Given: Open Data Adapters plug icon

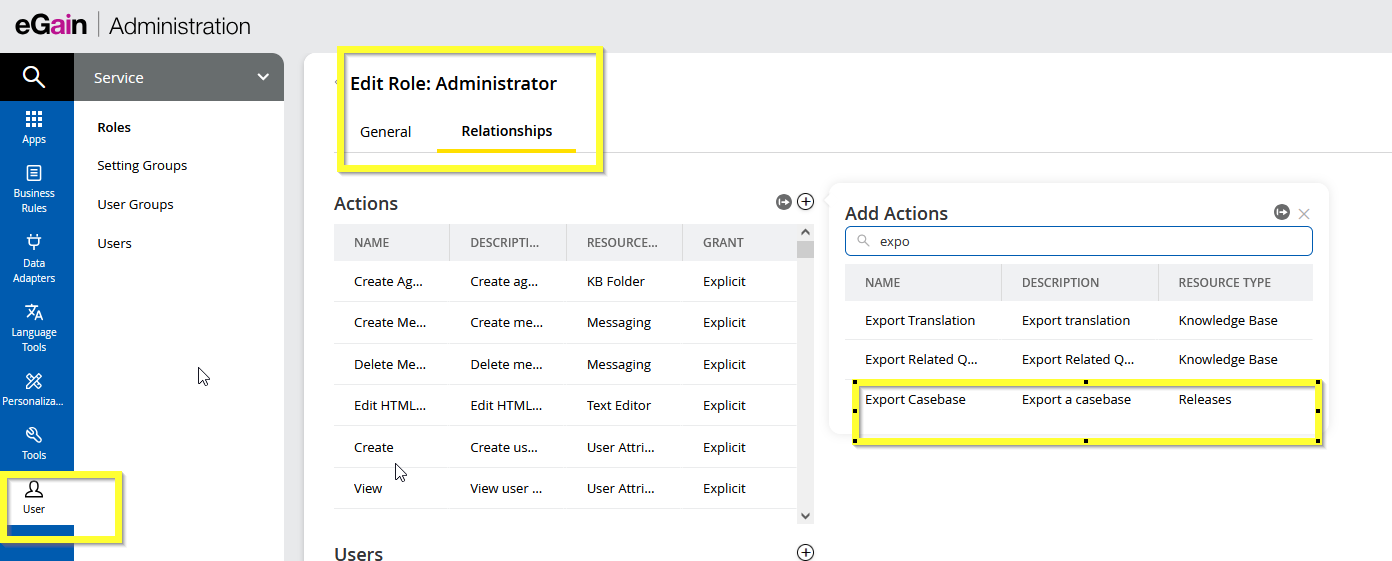Looking at the screenshot, I should point(34,256).
